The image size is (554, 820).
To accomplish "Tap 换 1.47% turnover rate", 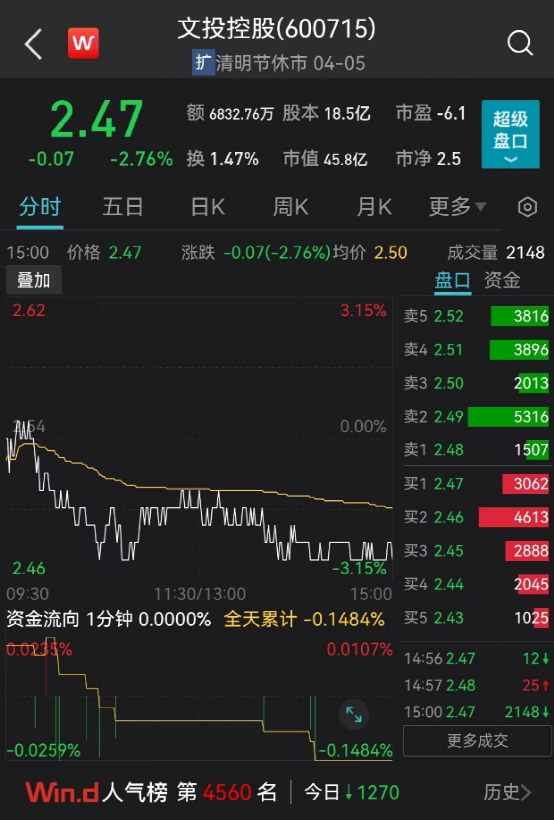I will (x=222, y=159).
